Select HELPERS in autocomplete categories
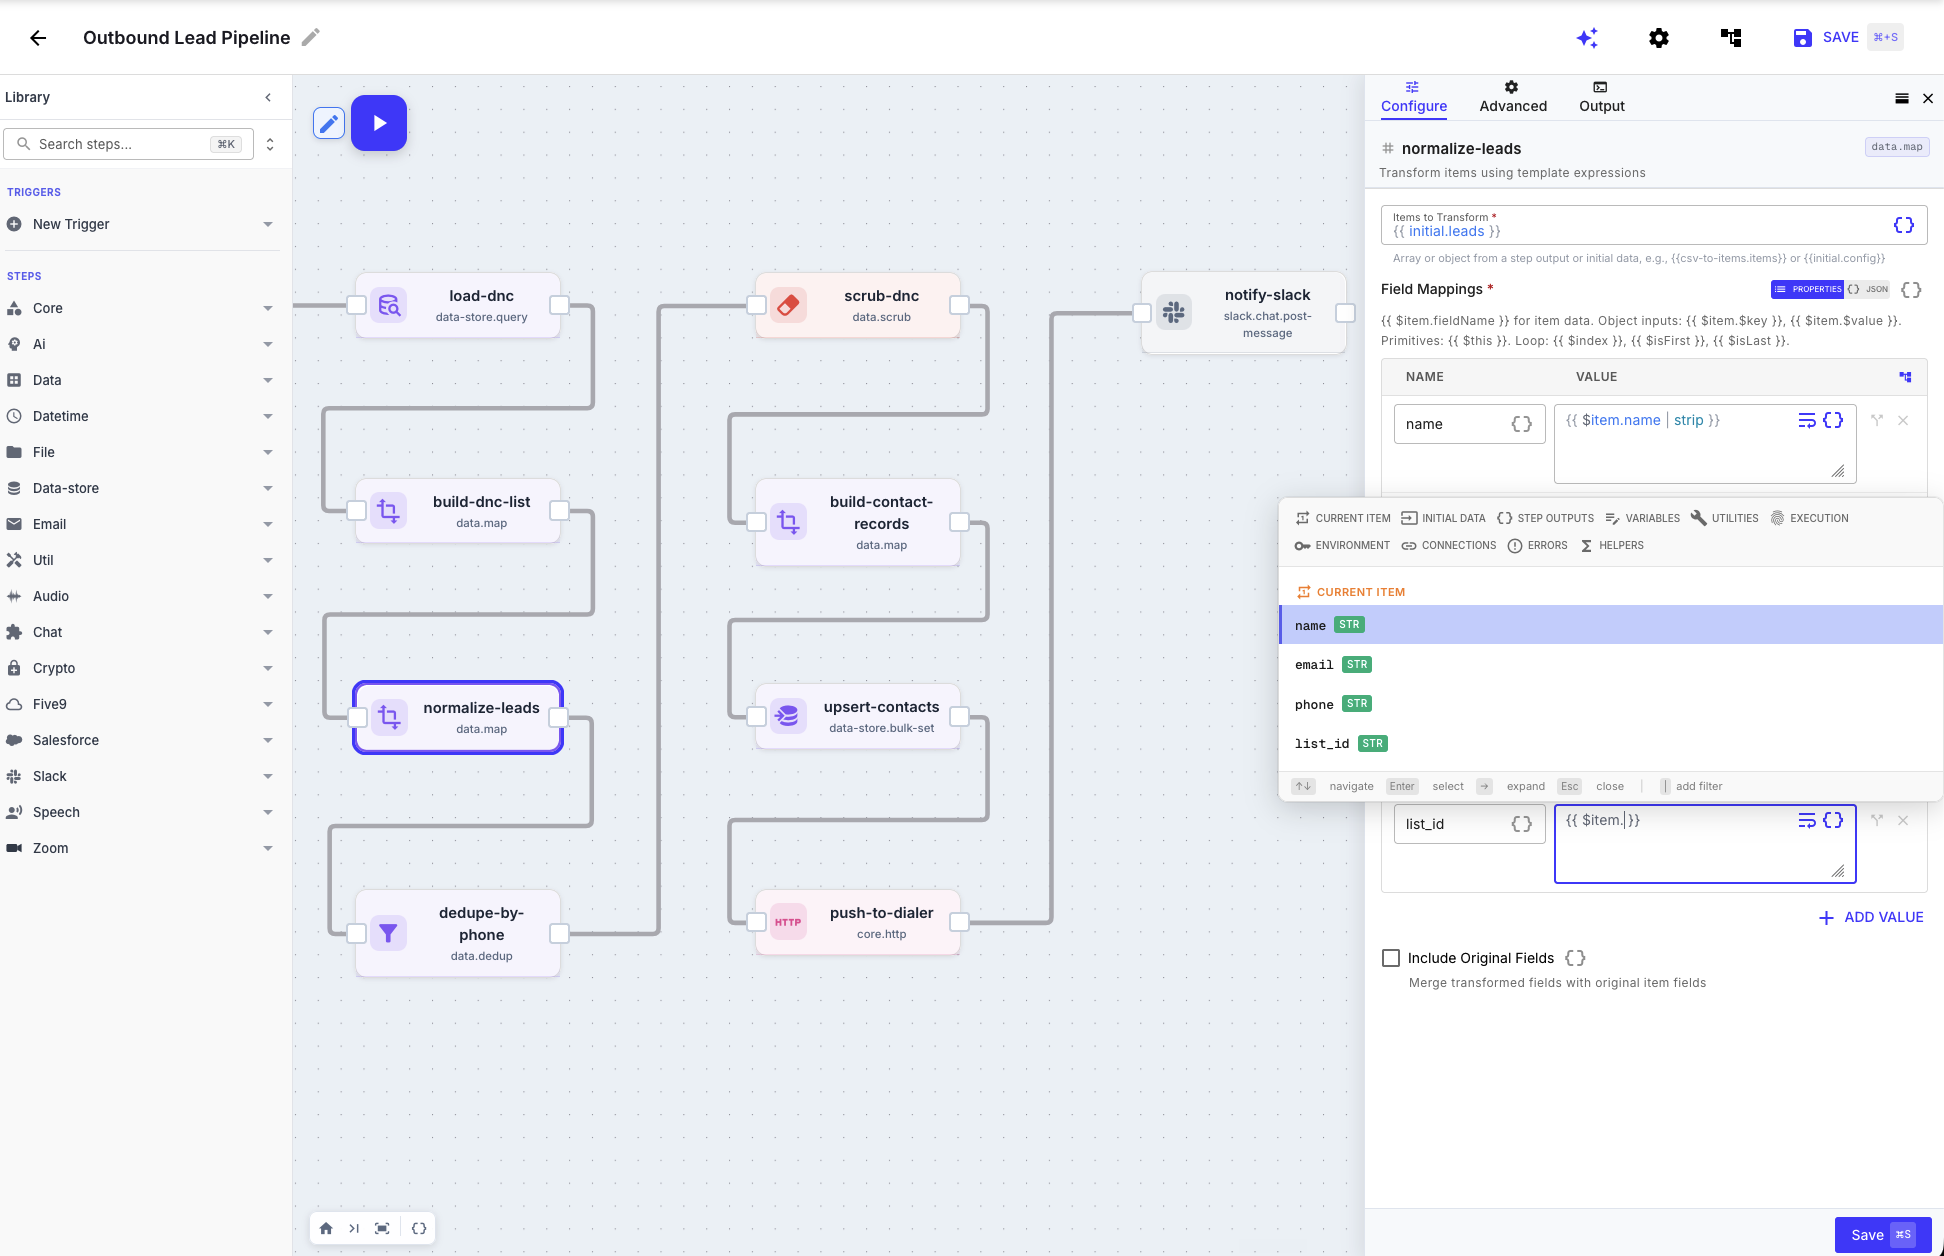 tap(1611, 545)
